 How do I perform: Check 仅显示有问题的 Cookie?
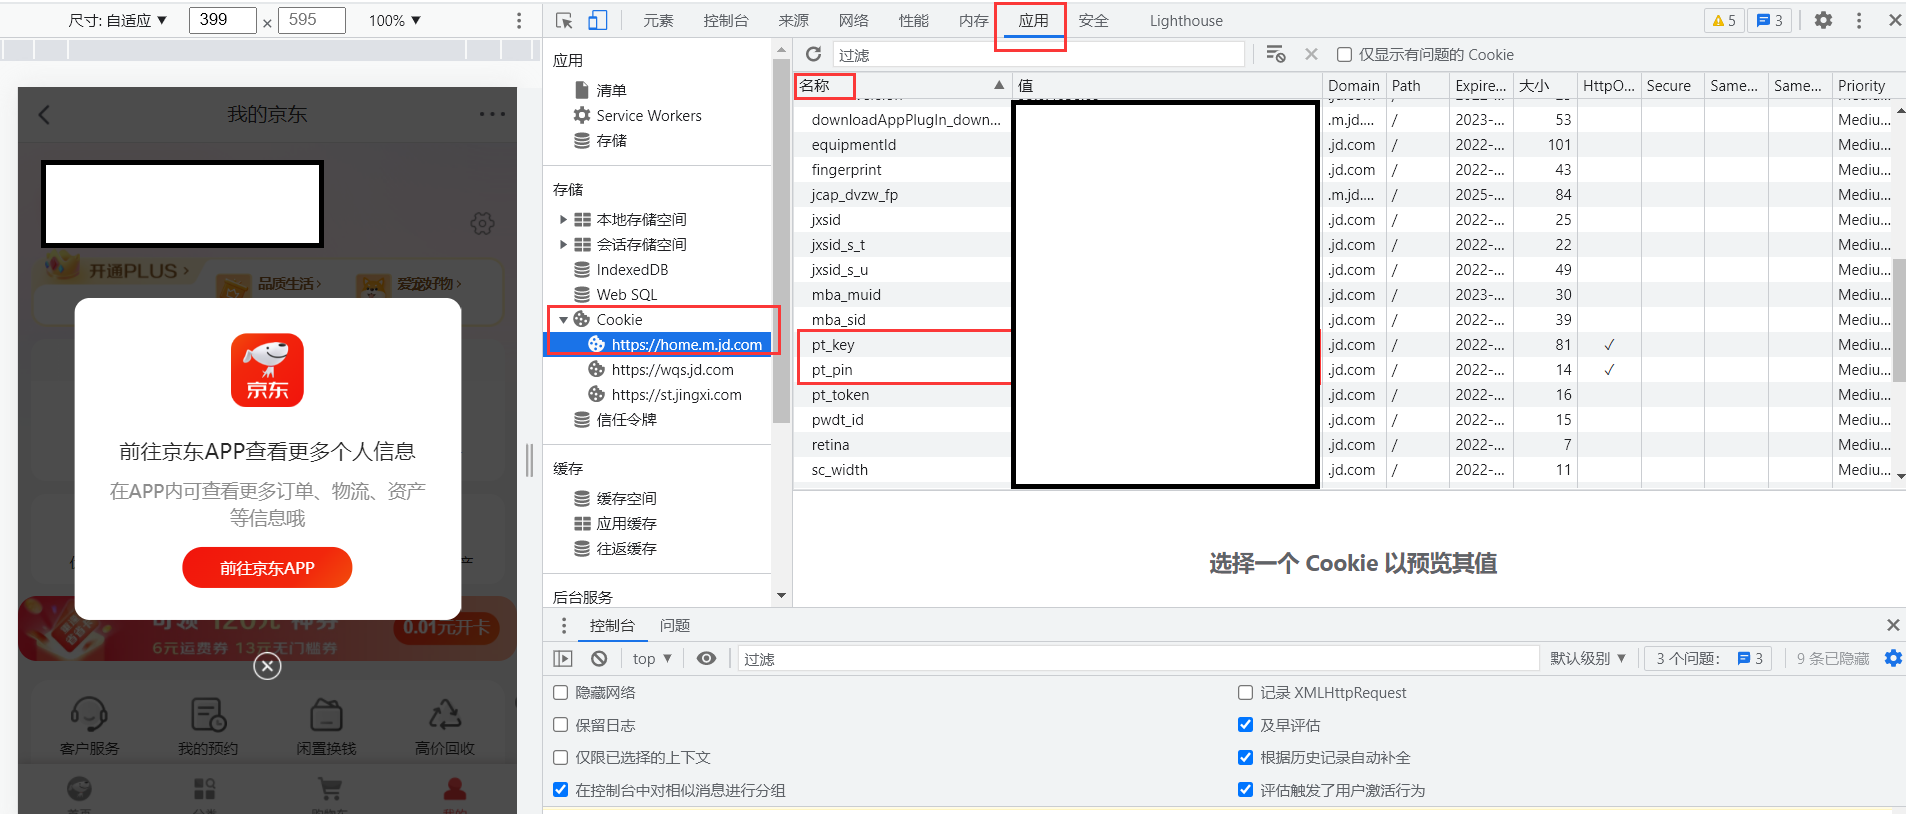[x=1345, y=54]
